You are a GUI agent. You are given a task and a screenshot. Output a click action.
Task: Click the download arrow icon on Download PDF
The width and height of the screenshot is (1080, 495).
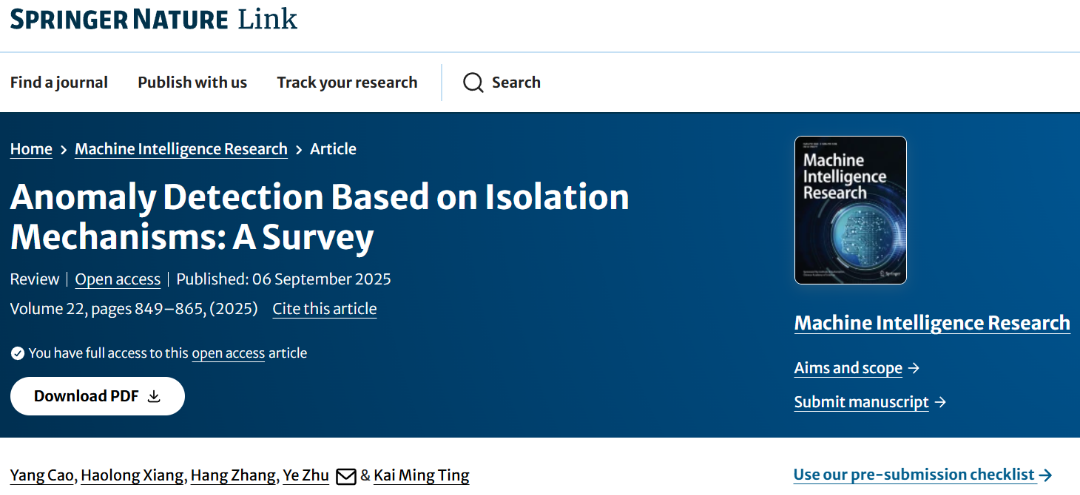[154, 396]
